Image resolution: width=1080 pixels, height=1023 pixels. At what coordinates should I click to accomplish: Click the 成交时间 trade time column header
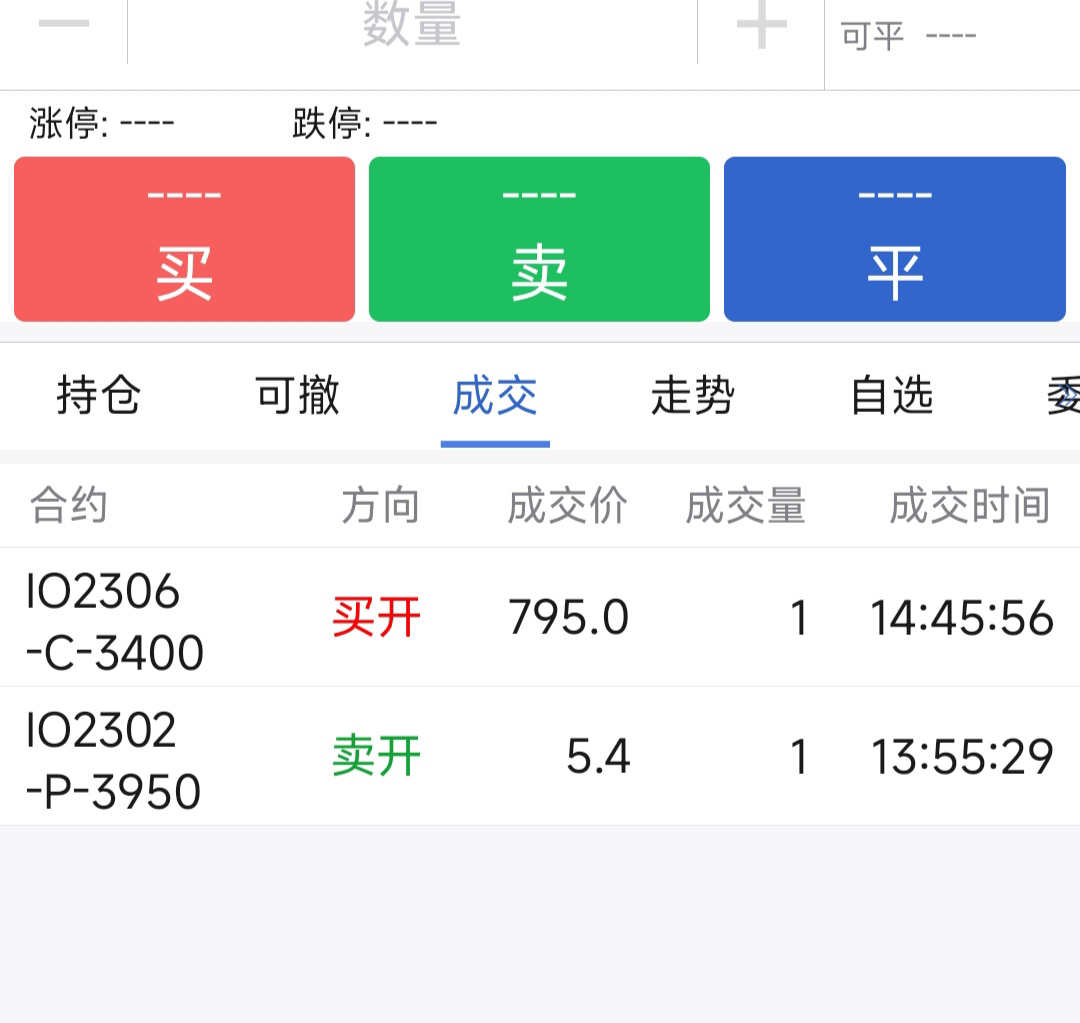[x=969, y=506]
